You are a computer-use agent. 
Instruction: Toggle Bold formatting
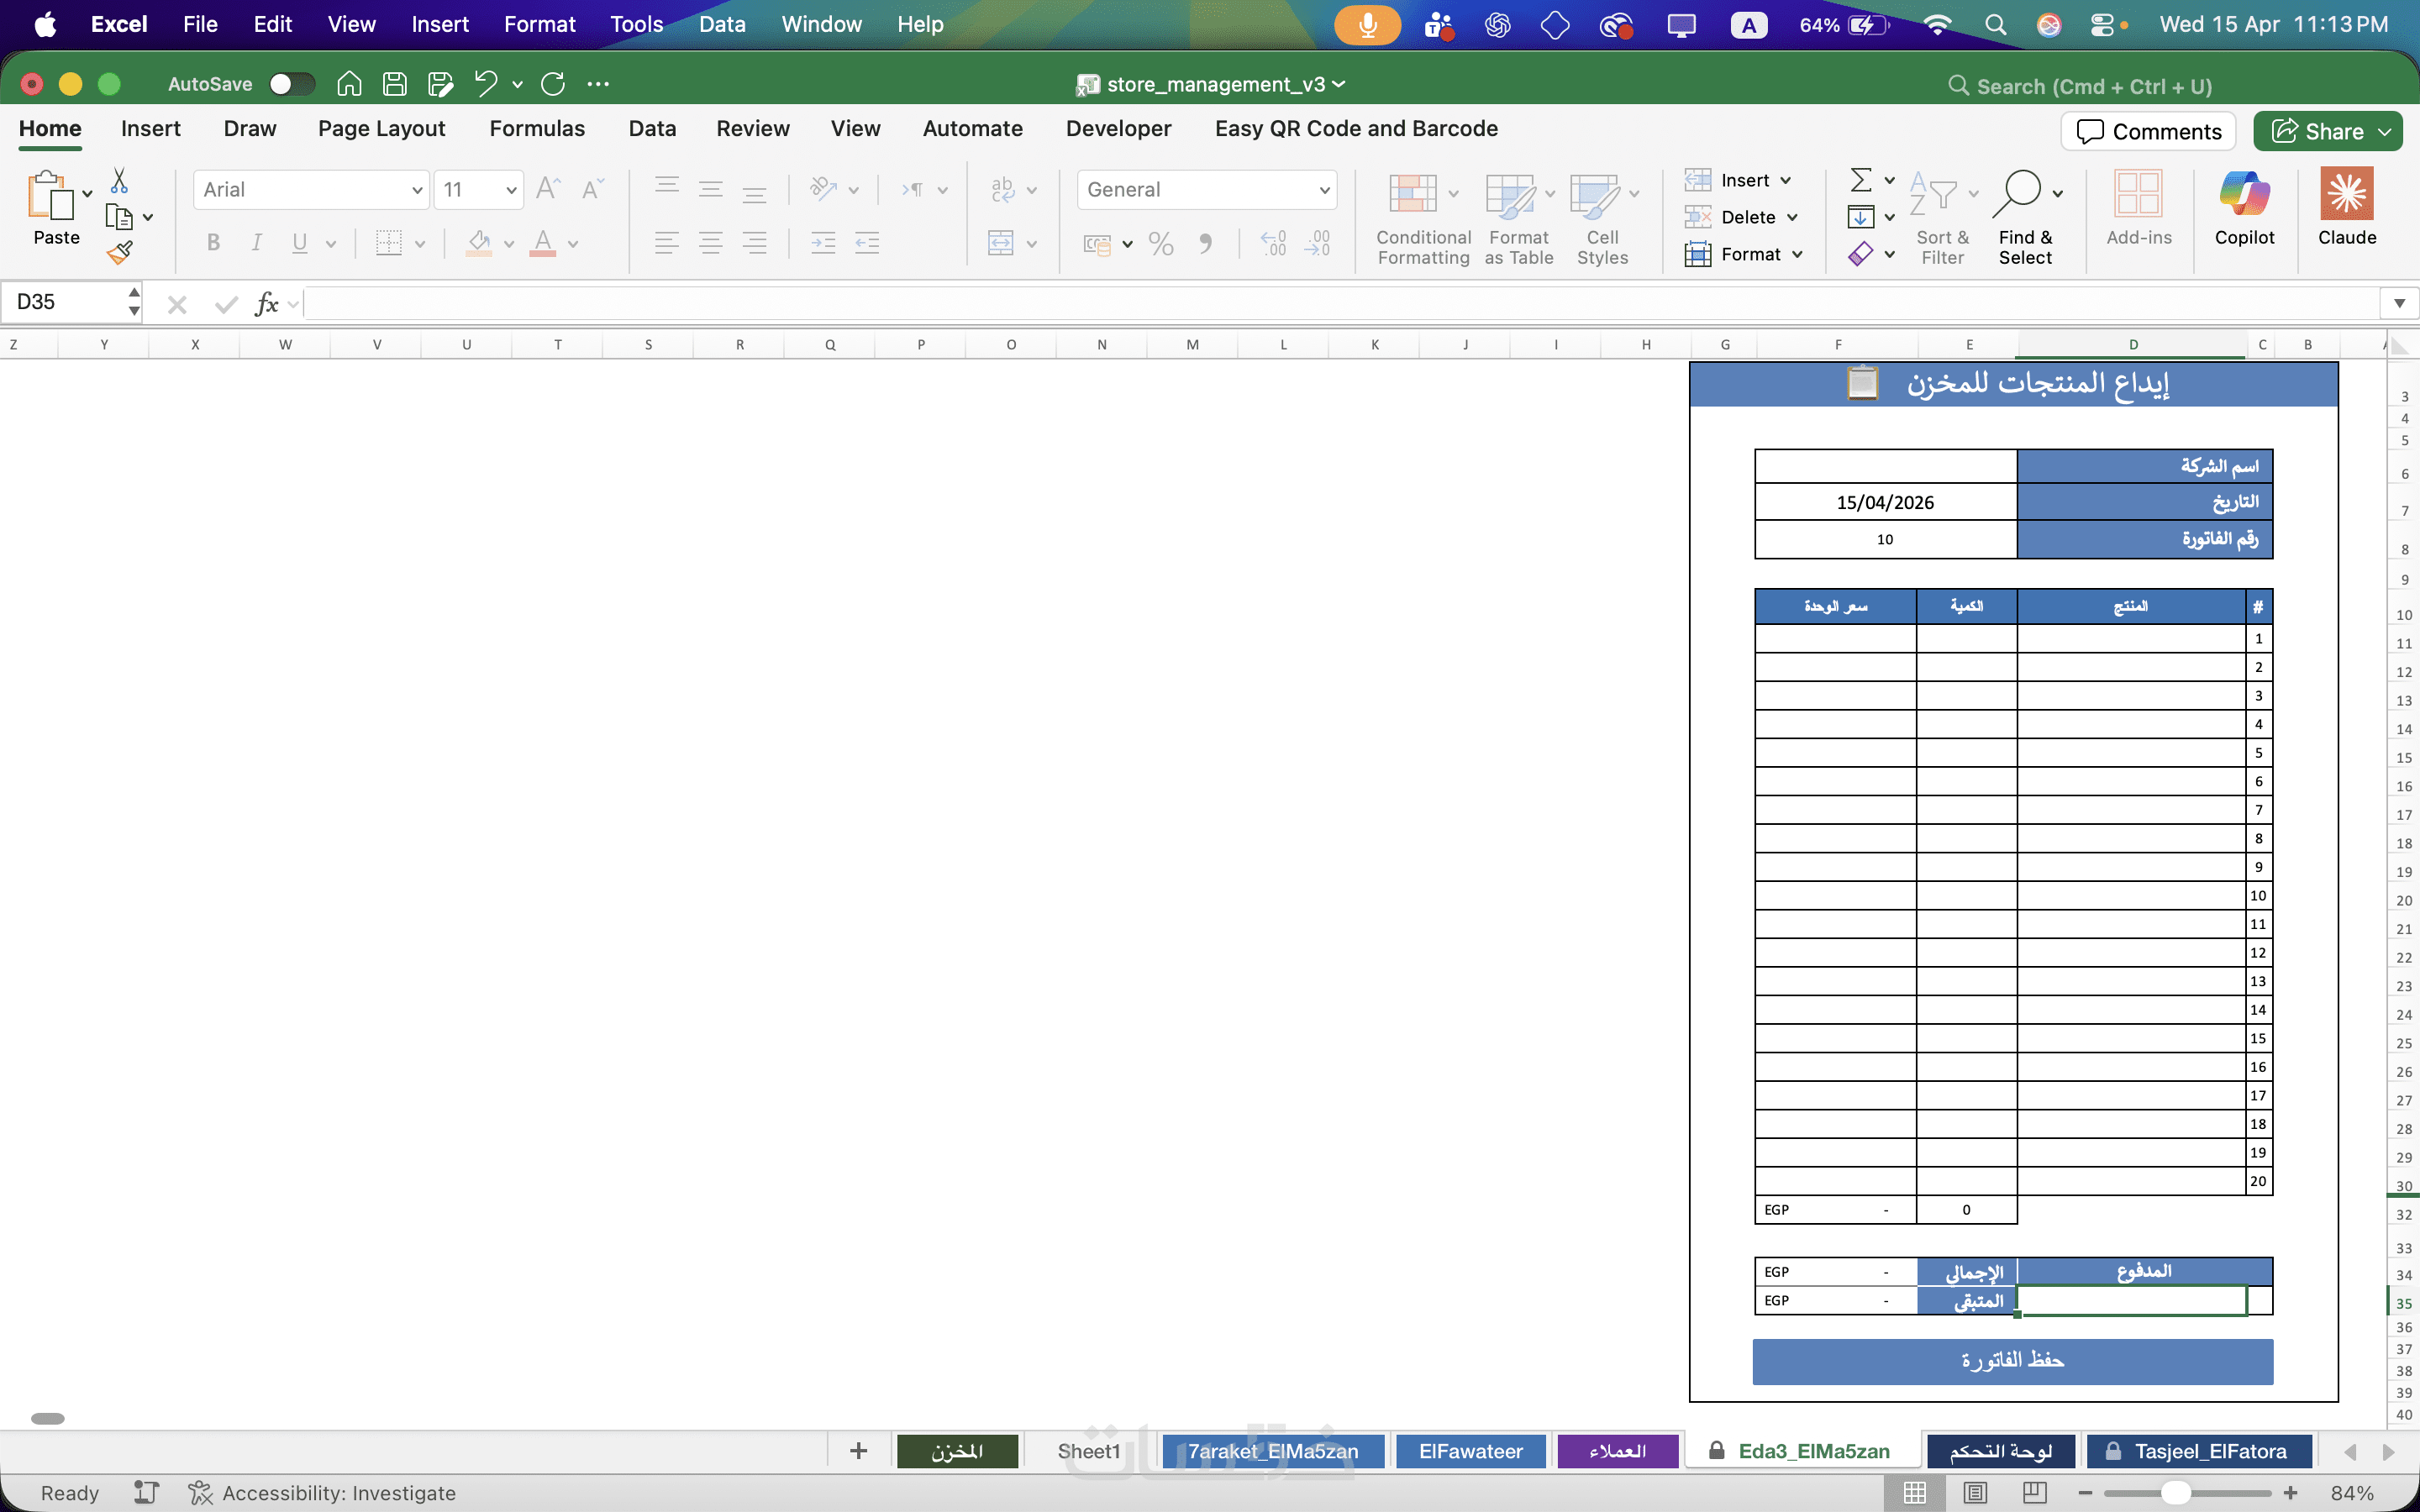coord(213,243)
